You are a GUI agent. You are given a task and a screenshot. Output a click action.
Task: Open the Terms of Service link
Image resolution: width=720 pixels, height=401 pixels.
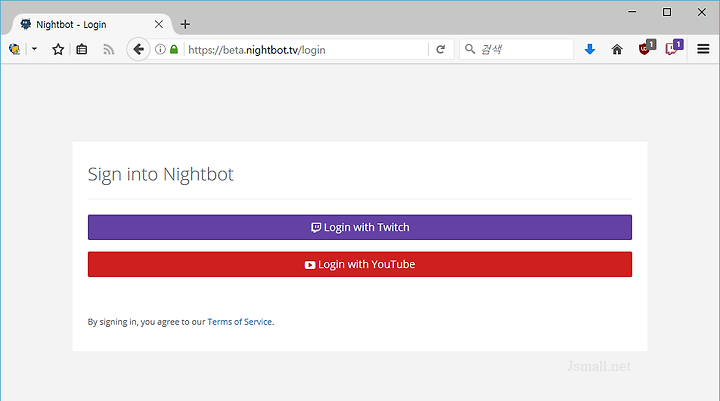240,322
